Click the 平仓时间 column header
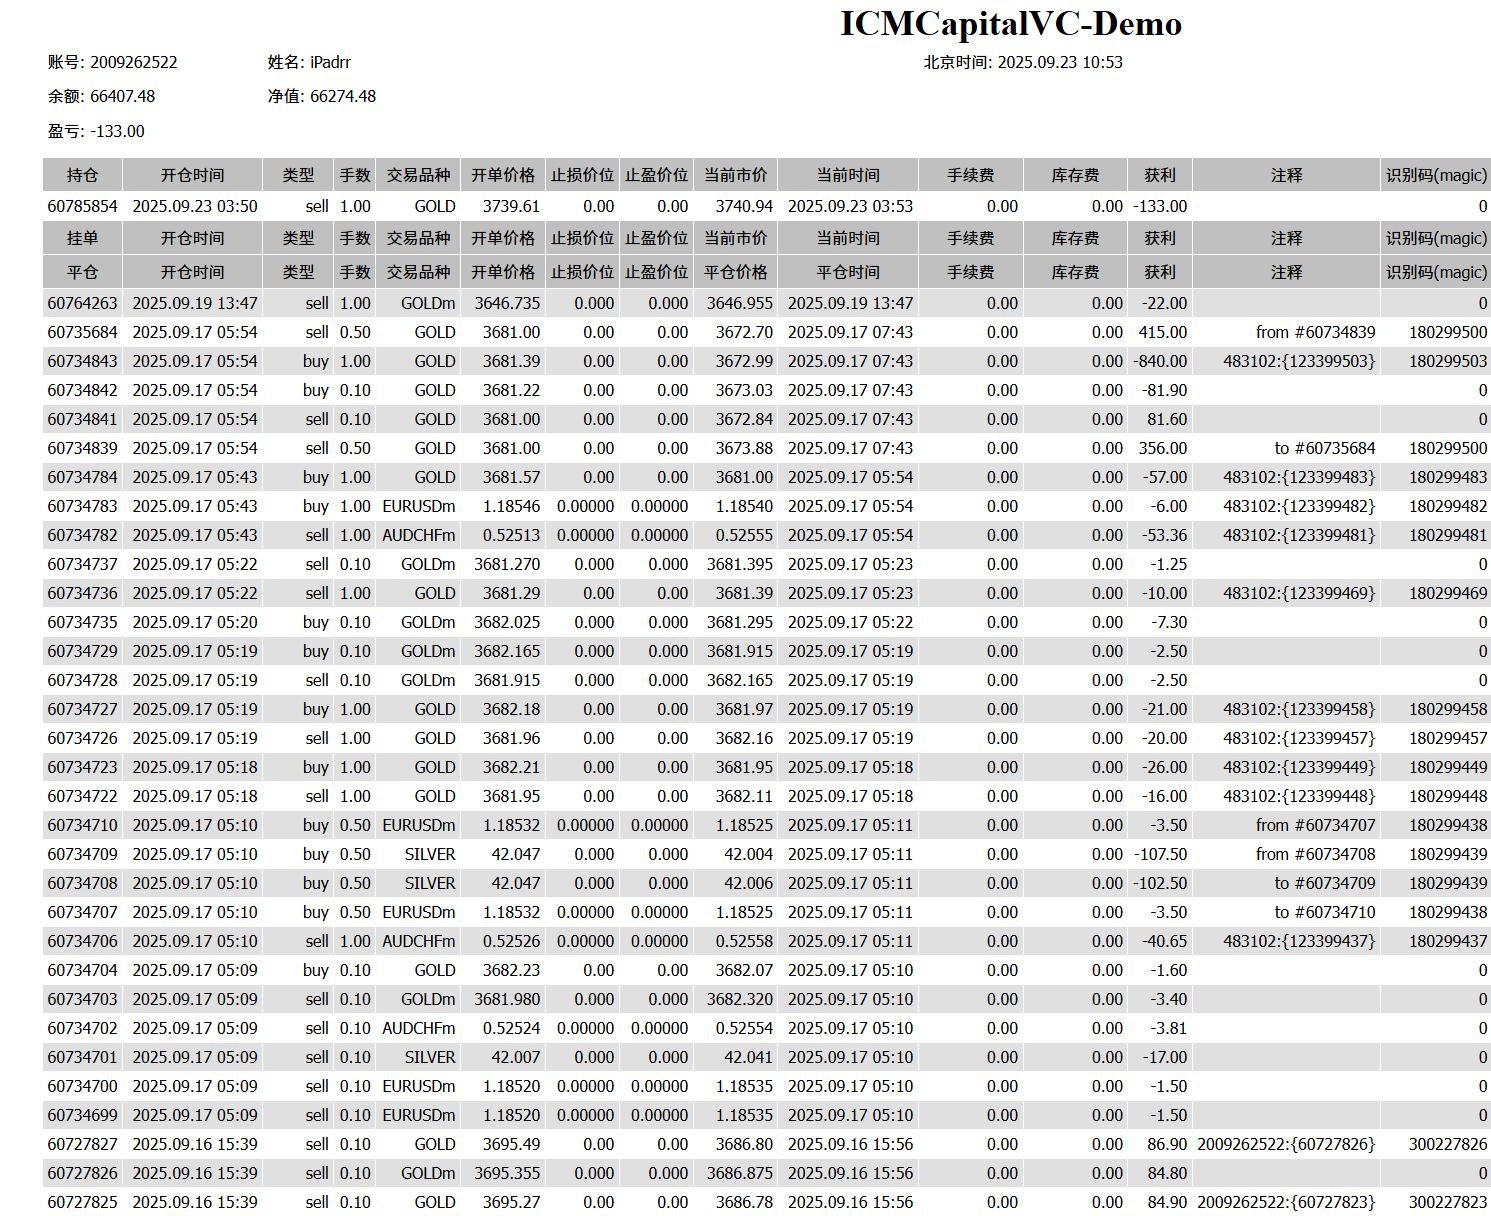The image size is (1491, 1216). pyautogui.click(x=847, y=272)
